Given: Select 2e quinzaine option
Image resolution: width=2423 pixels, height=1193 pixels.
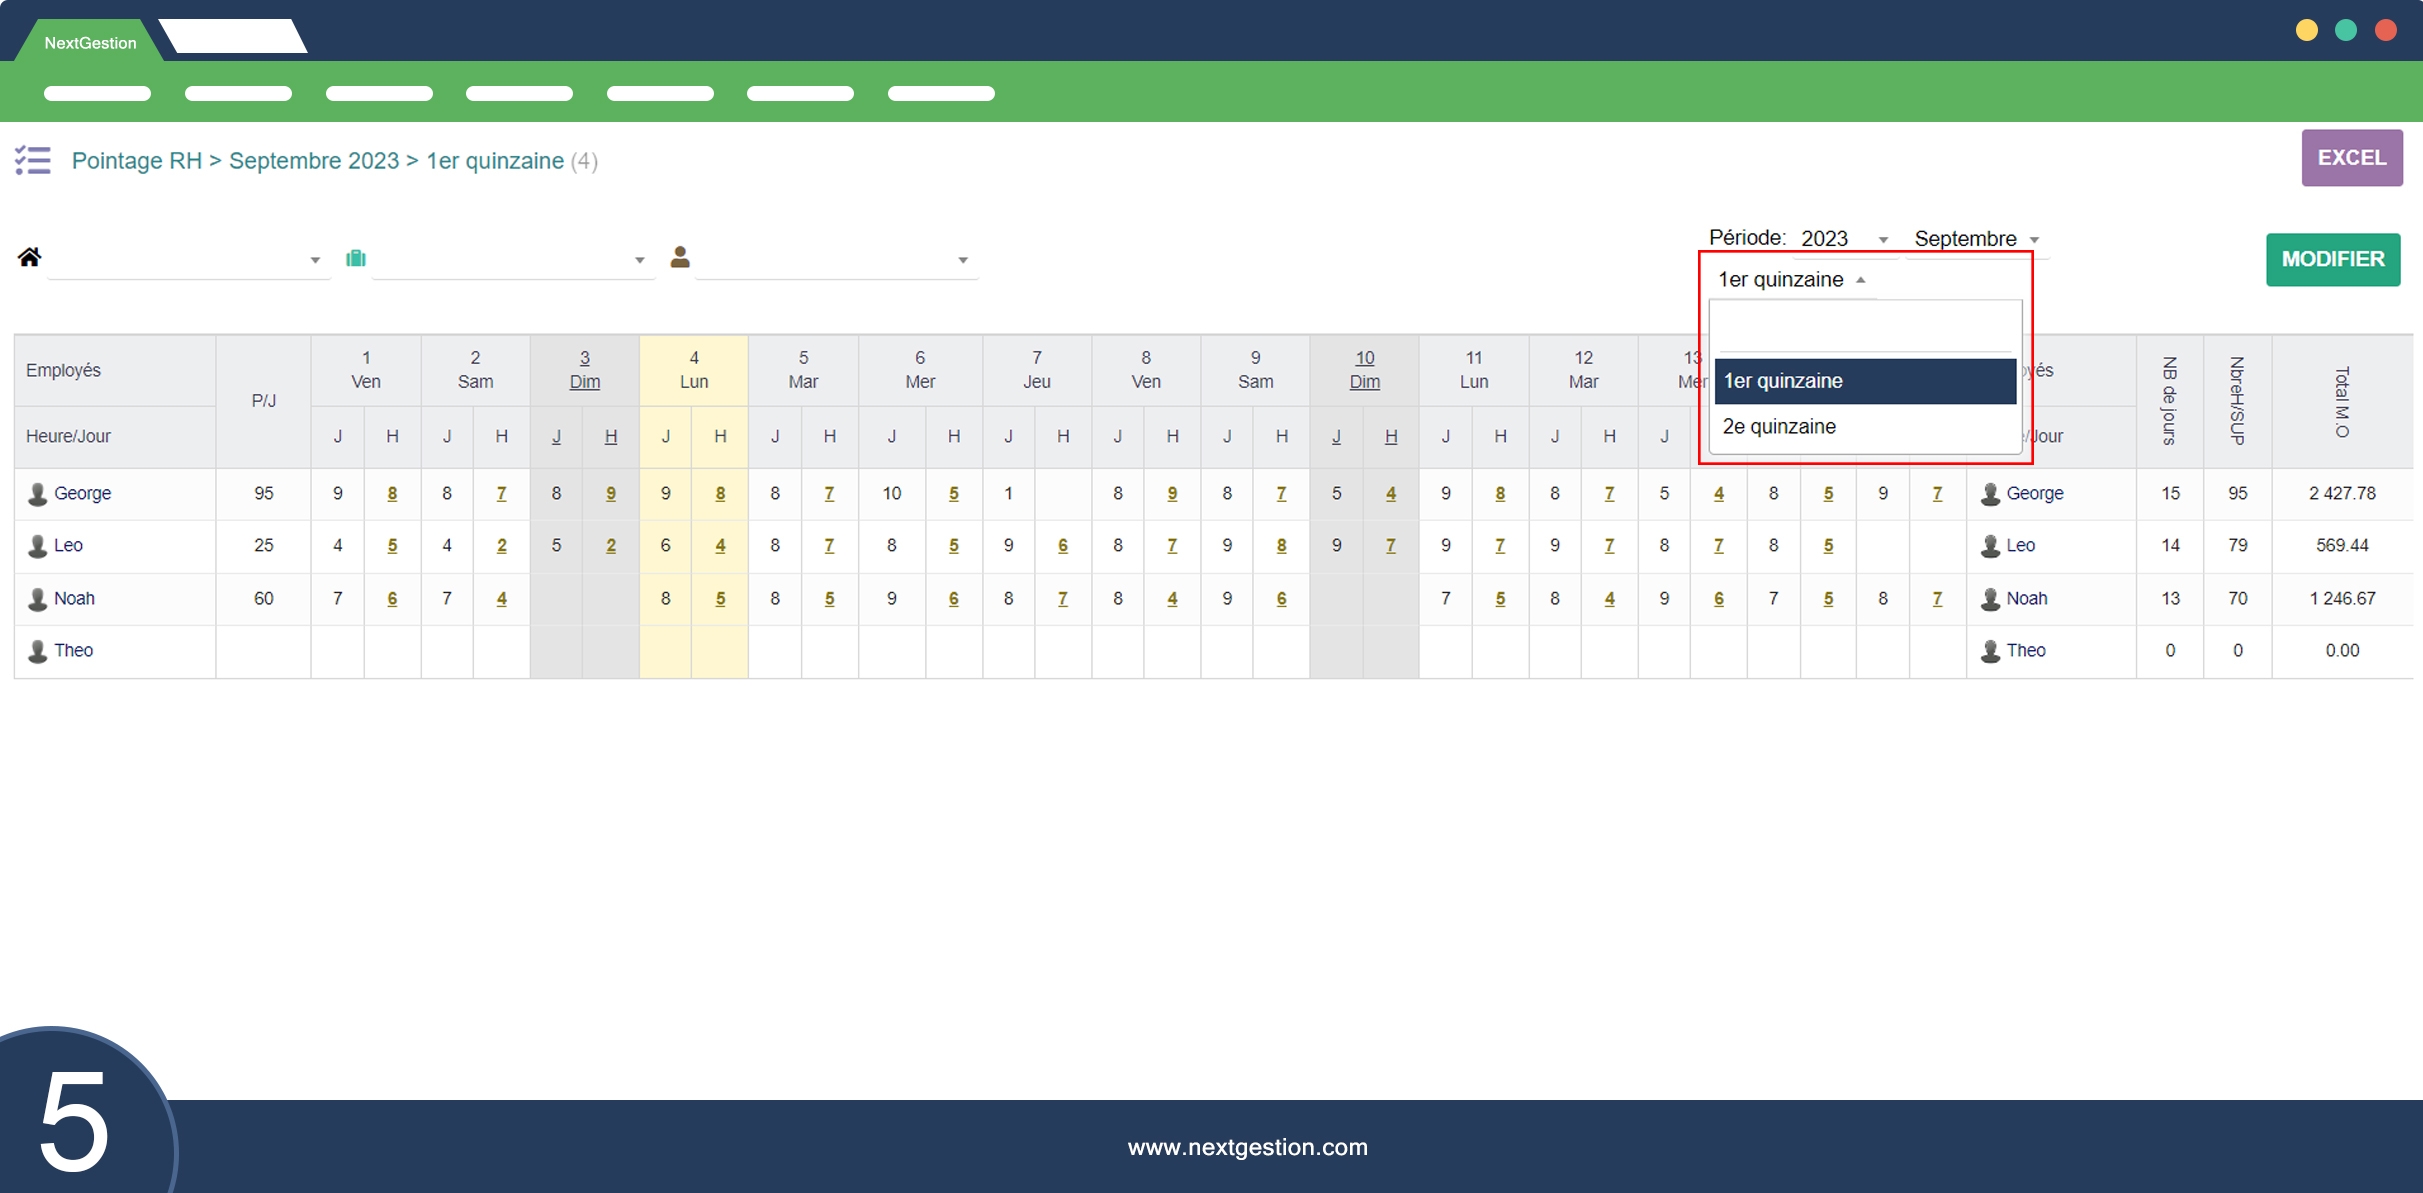Looking at the screenshot, I should 1779,427.
